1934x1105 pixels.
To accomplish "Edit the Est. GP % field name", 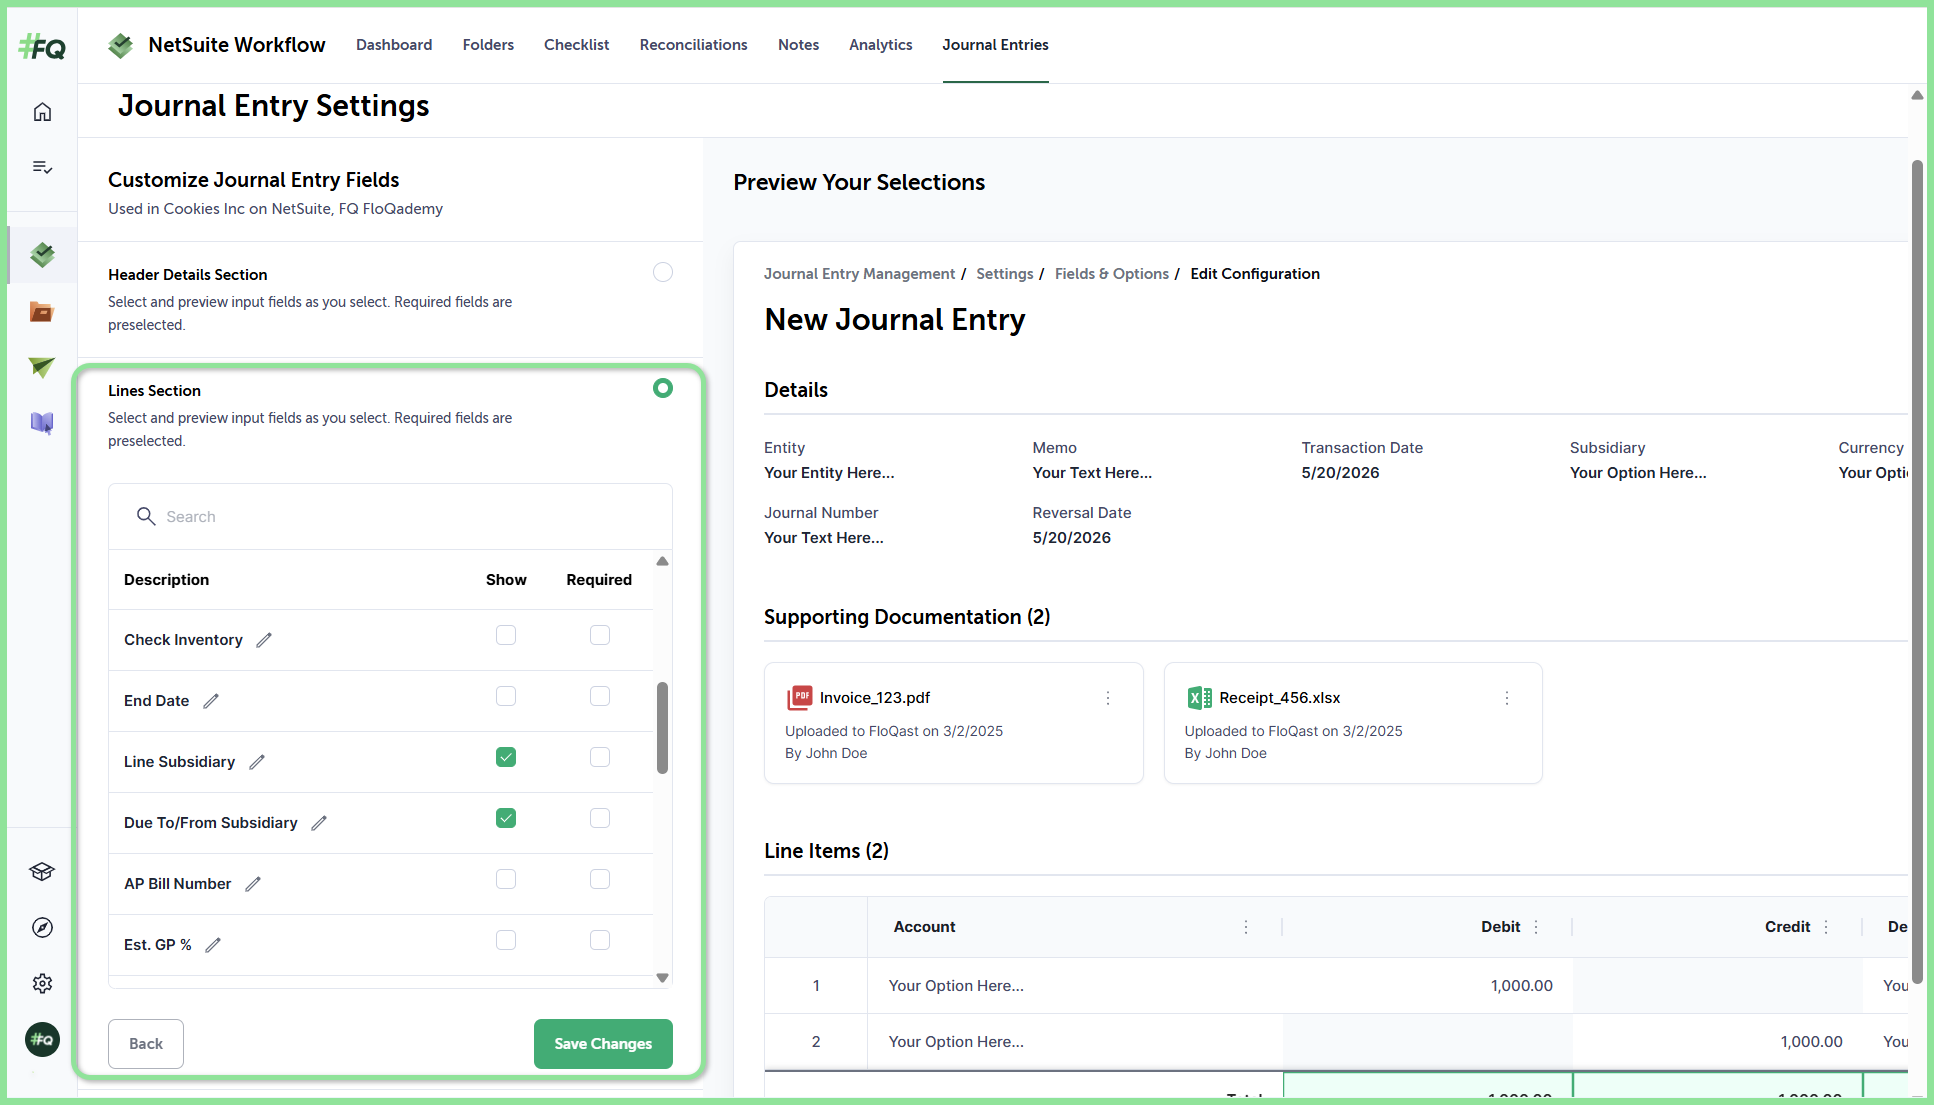I will coord(213,945).
